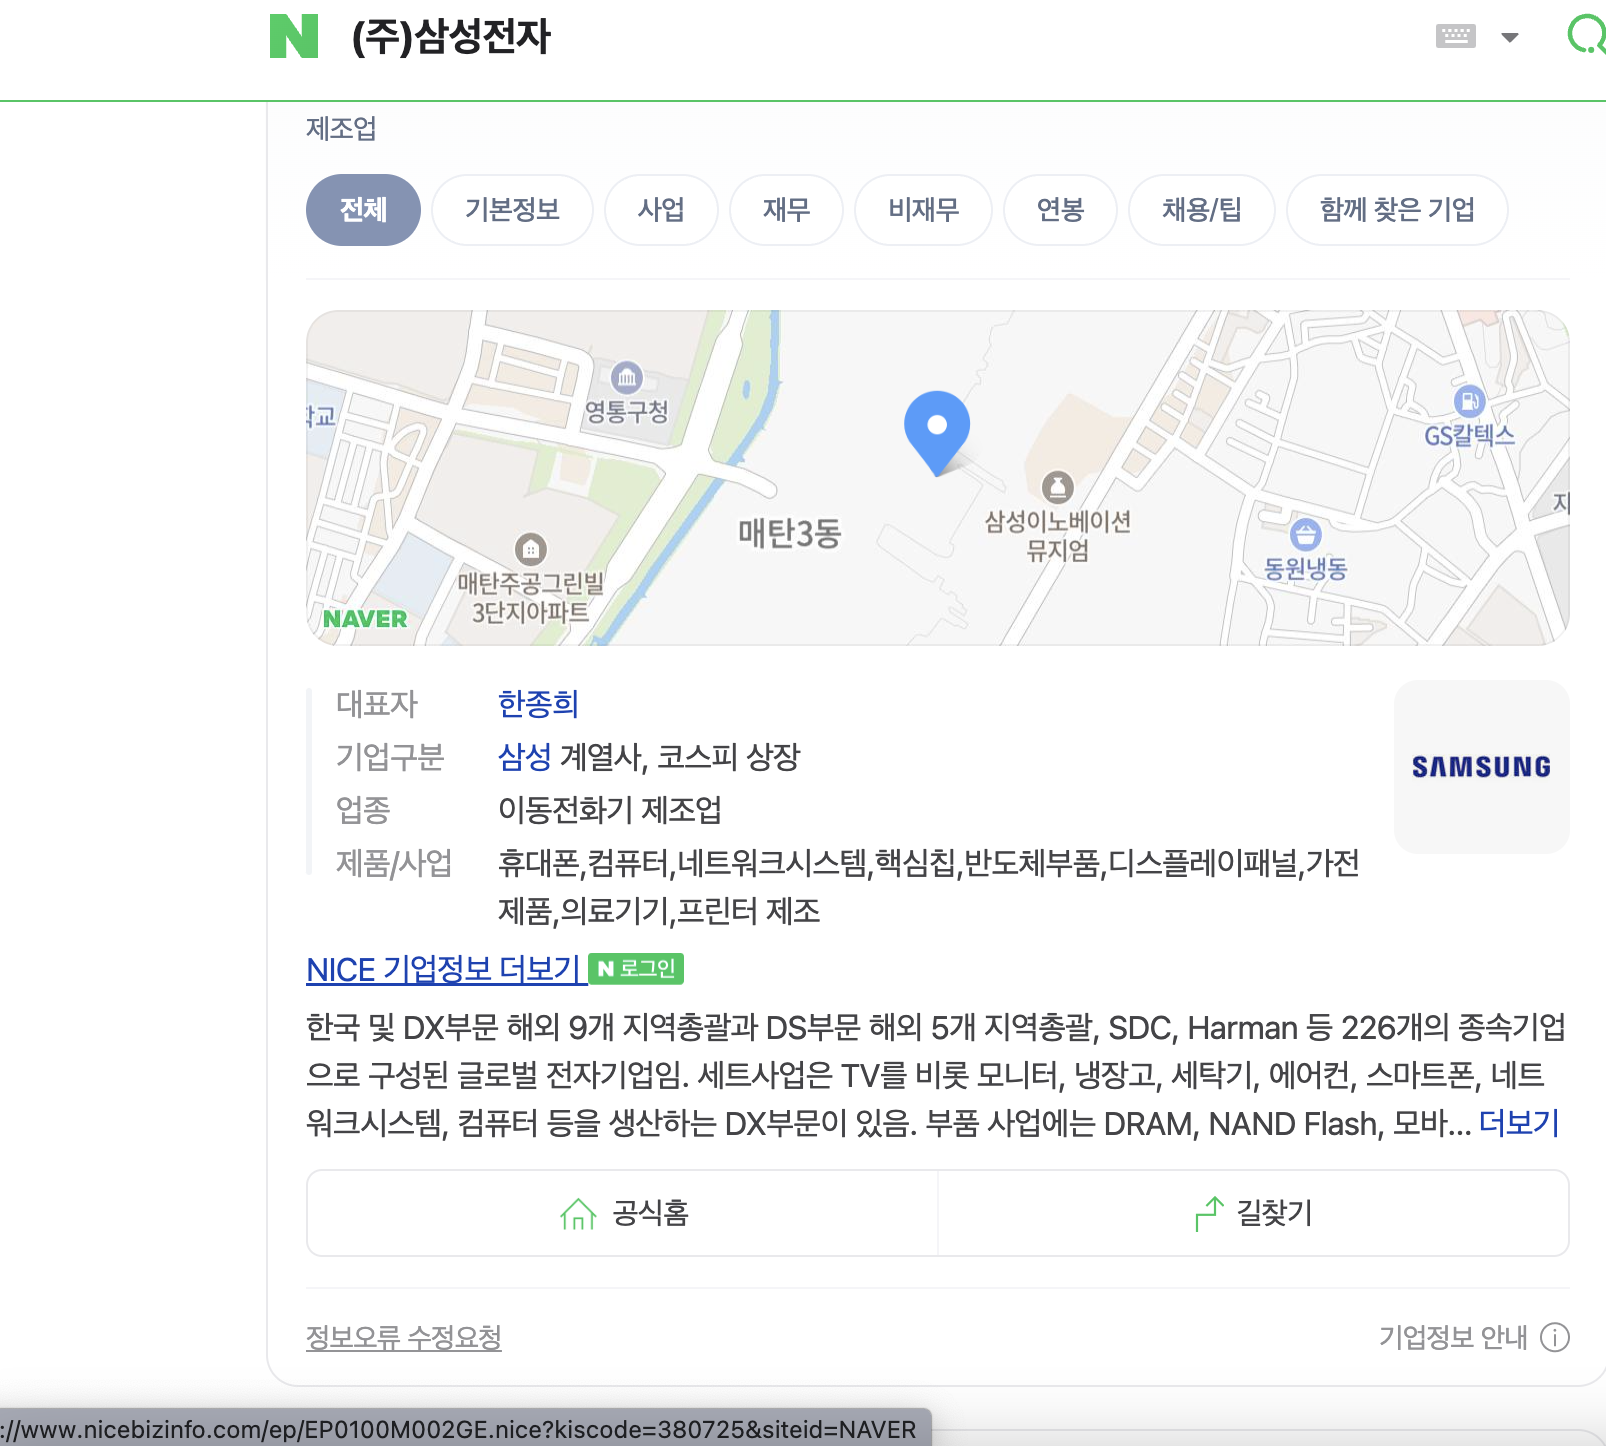Click the GS칼텍스 gas station icon
The height and width of the screenshot is (1446, 1606).
click(1469, 401)
